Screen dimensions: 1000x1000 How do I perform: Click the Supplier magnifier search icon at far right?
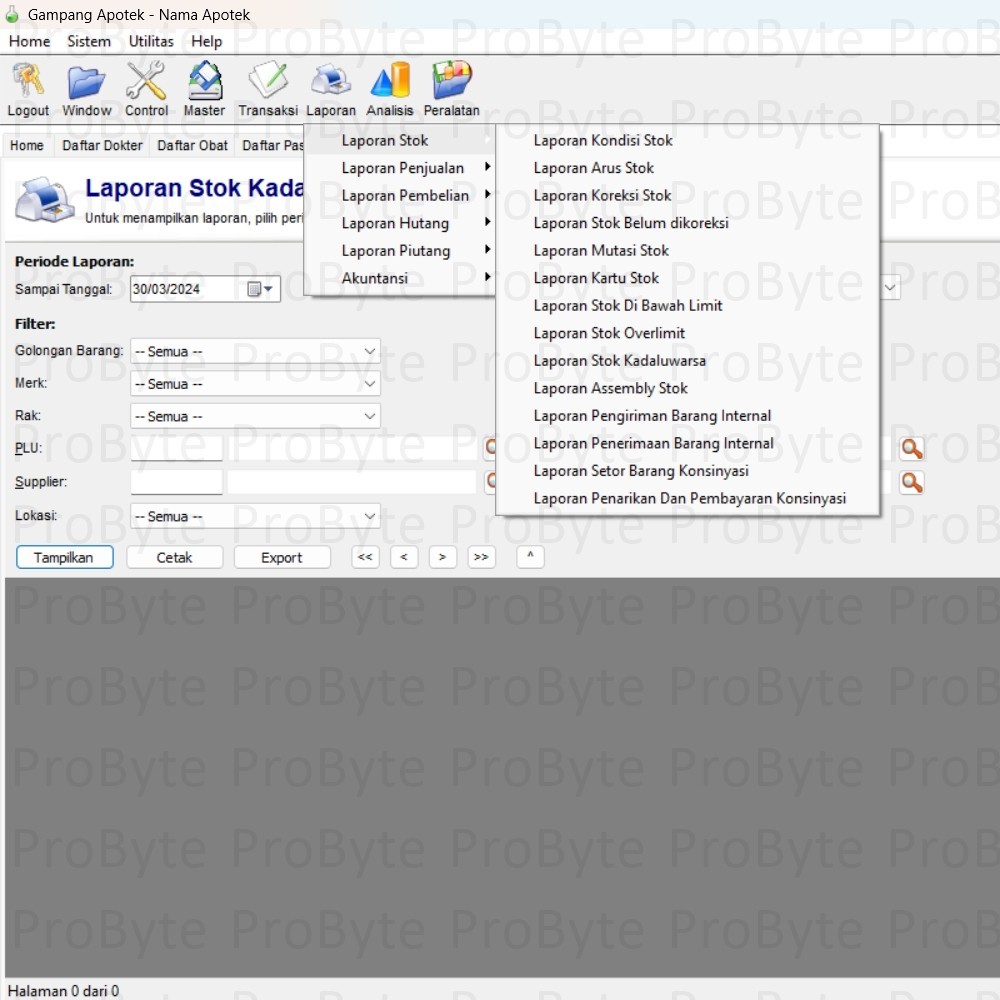click(911, 482)
